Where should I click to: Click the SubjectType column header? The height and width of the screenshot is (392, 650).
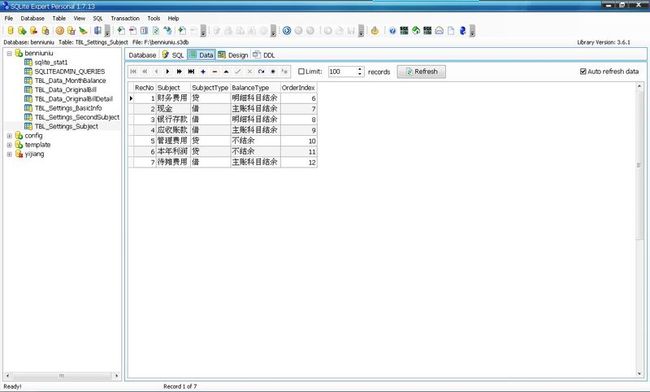pyautogui.click(x=210, y=88)
